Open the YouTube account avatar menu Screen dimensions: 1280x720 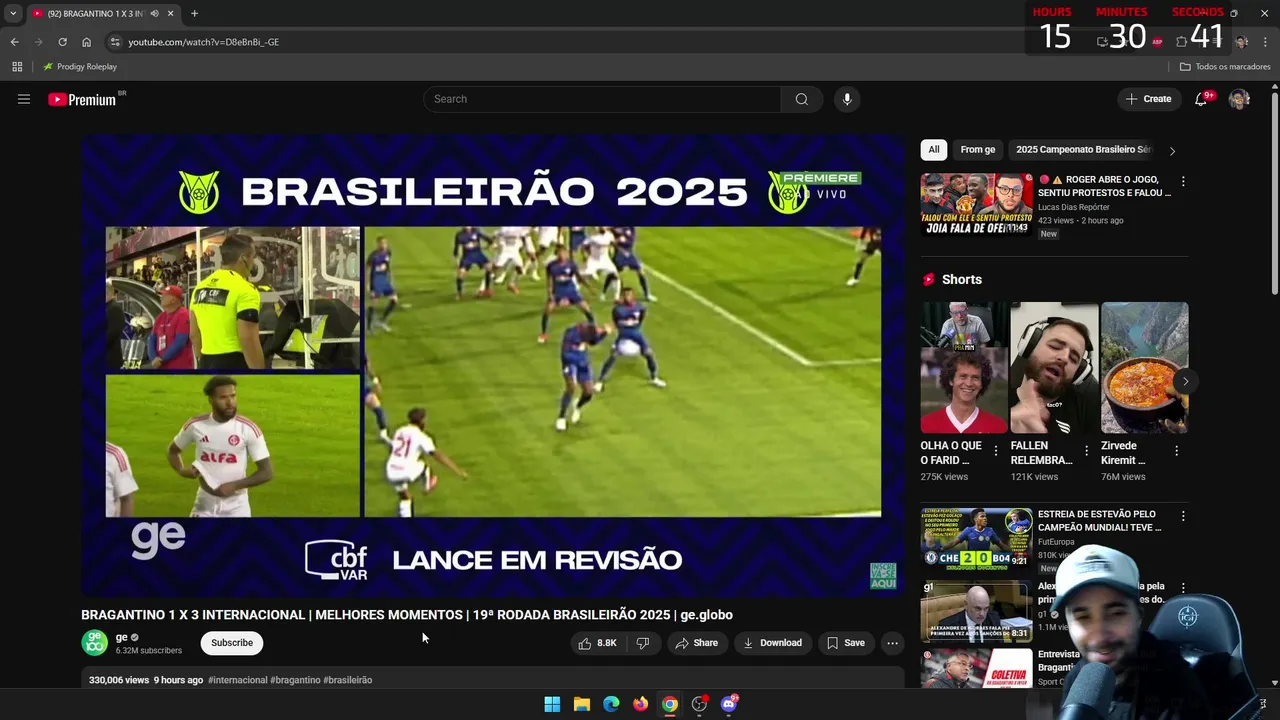[x=1239, y=99]
